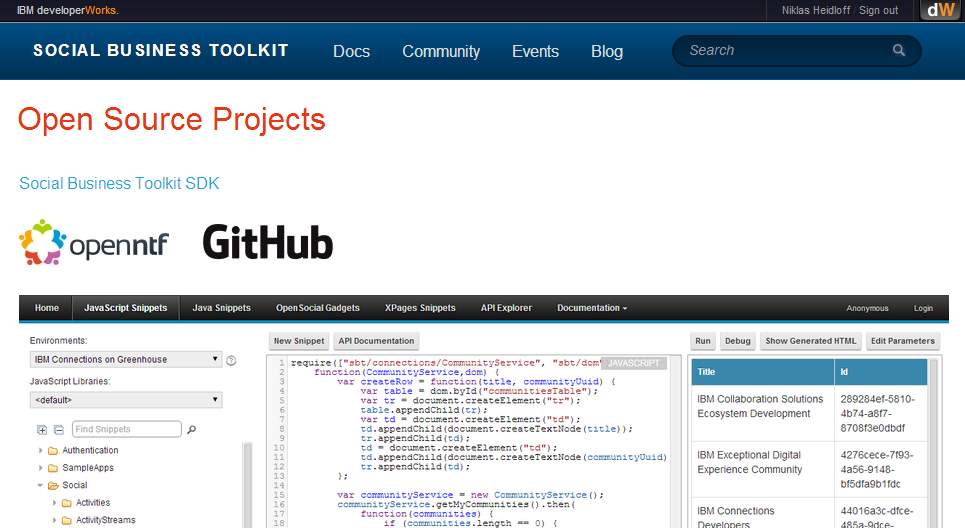Open the JavaScript Libraries dropdown
This screenshot has width=965, height=528.
[126, 400]
